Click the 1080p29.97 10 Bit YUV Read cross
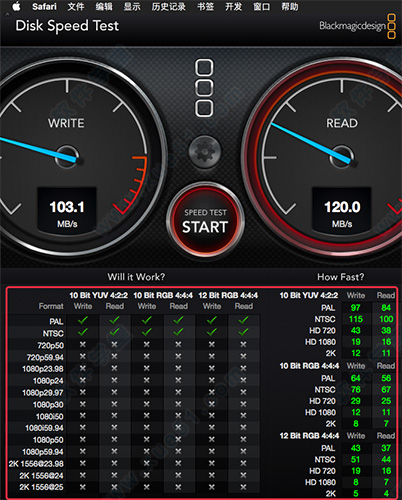Viewport: 402px width, 500px height. coord(114,392)
